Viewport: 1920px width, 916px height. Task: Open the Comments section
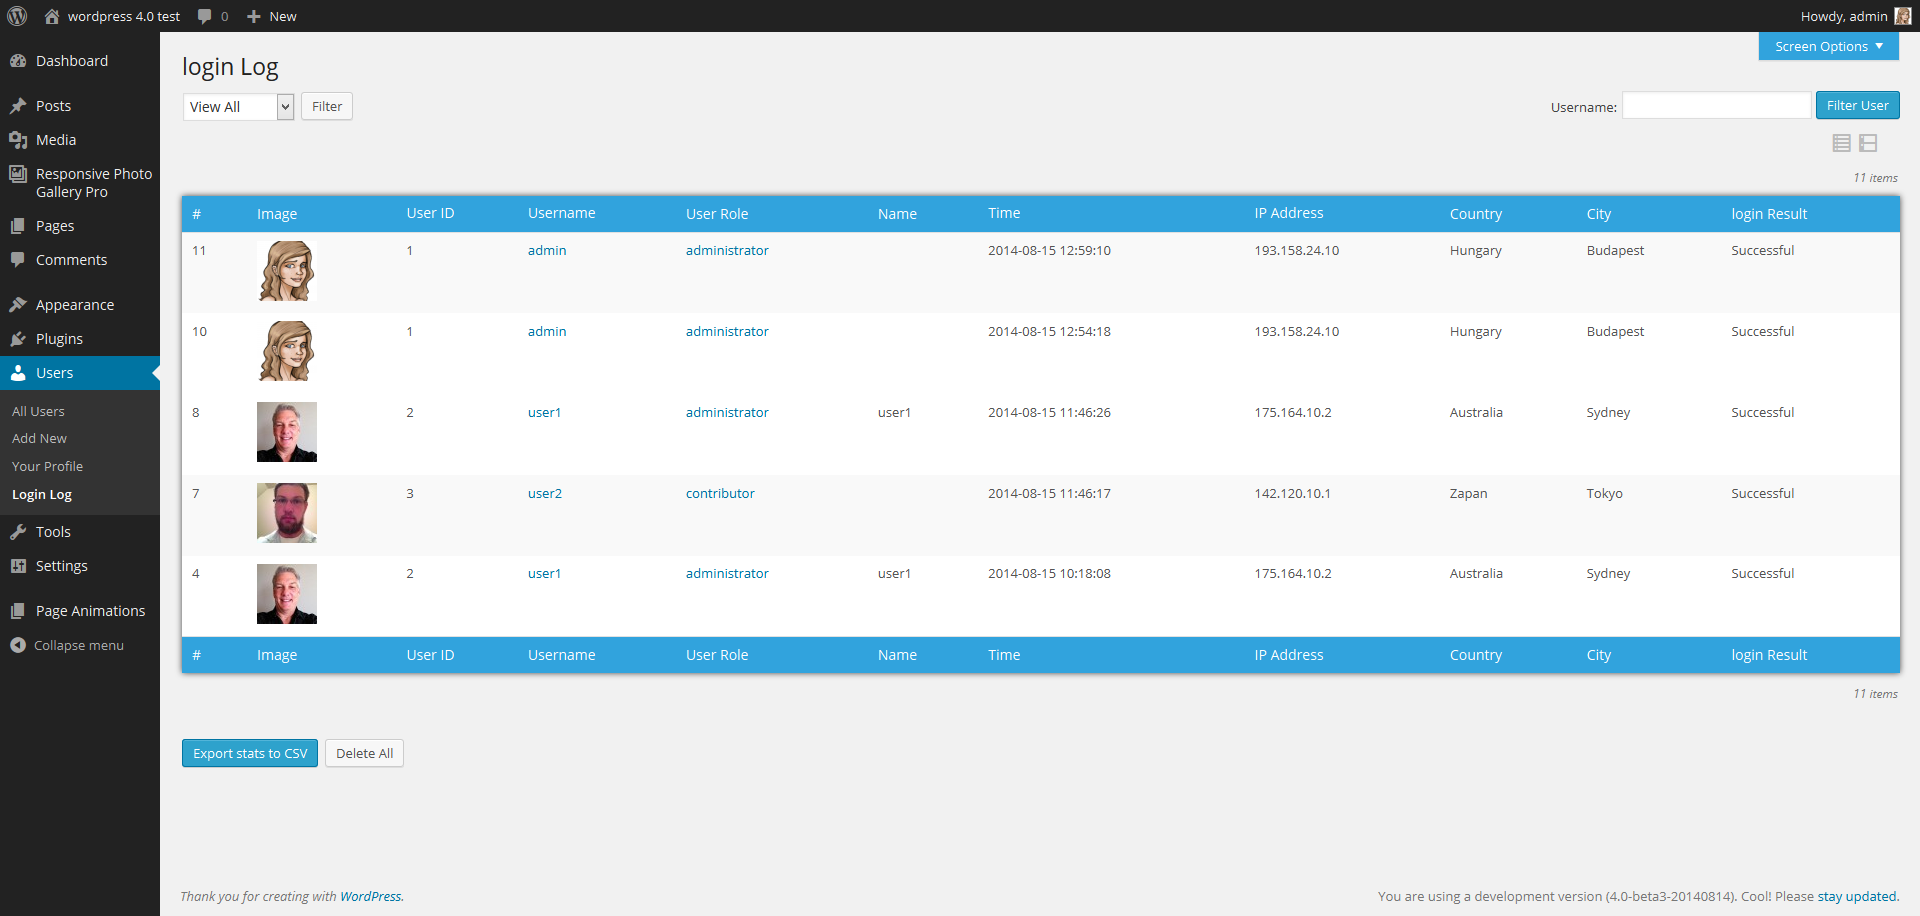(x=71, y=259)
